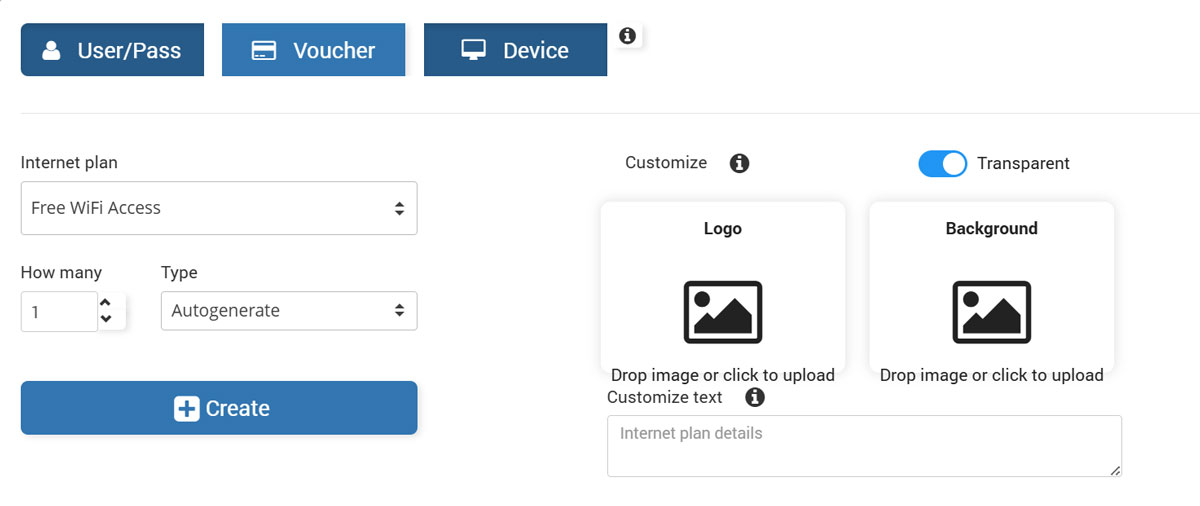Click the info icon beside Device tab
Viewport: 1200px width, 506px height.
coord(627,36)
